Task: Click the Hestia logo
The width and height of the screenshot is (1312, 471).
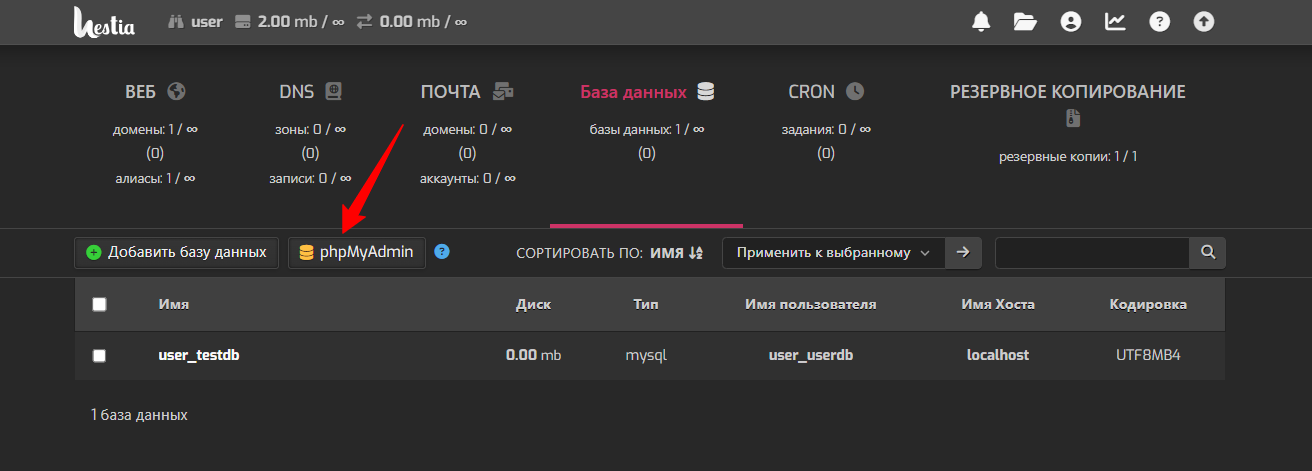Action: click(x=104, y=22)
